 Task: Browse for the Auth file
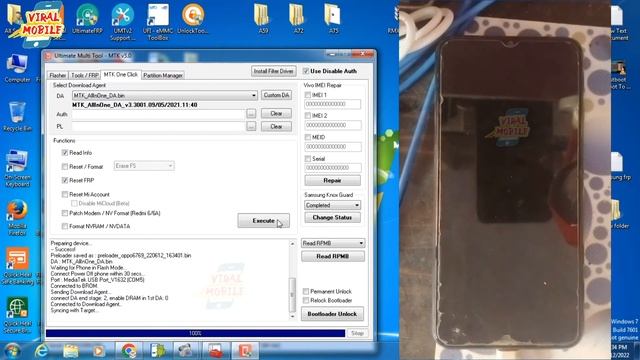[251, 113]
